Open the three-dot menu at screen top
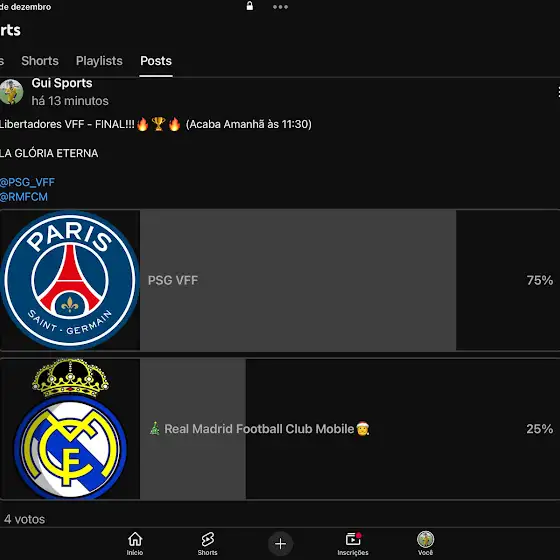 pyautogui.click(x=280, y=7)
